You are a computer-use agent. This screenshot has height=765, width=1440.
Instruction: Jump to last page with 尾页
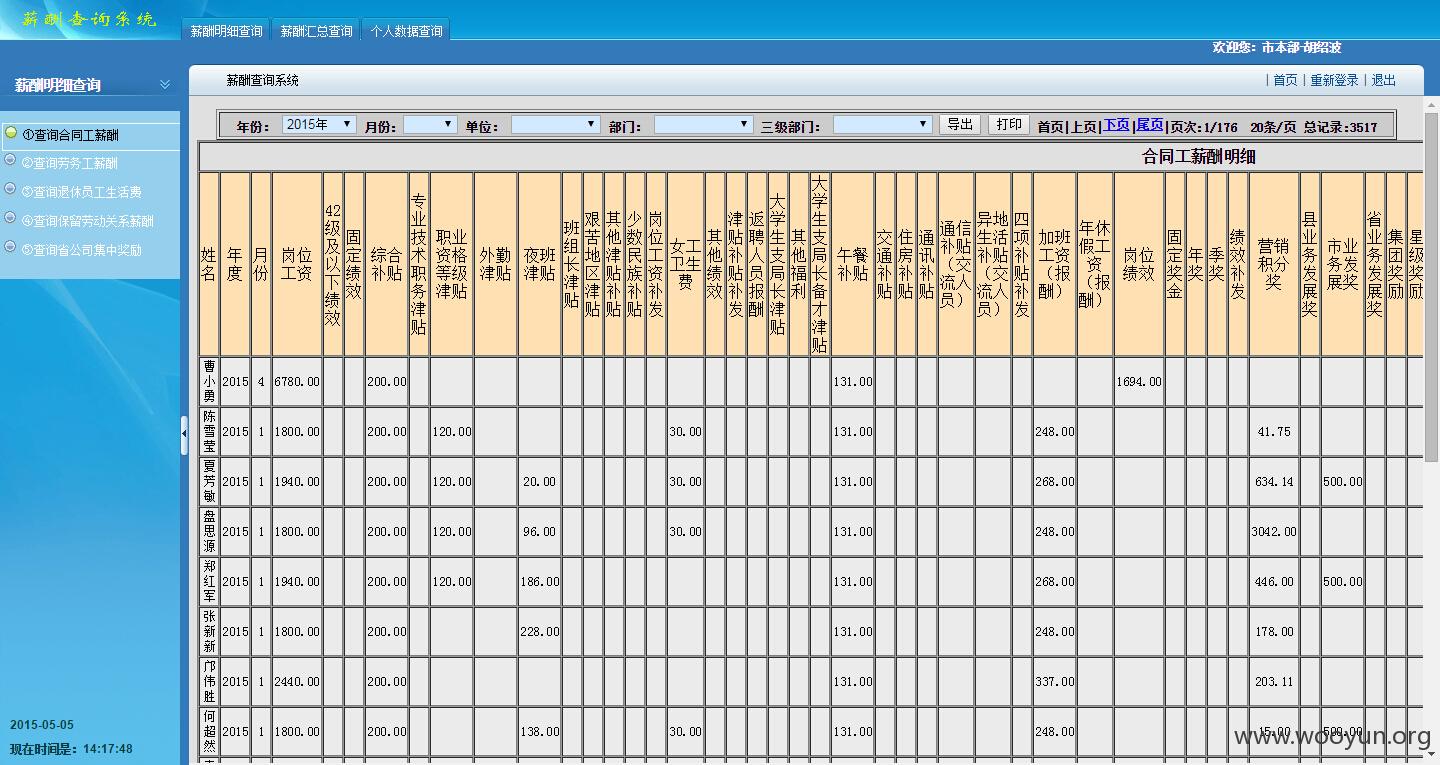[1150, 125]
